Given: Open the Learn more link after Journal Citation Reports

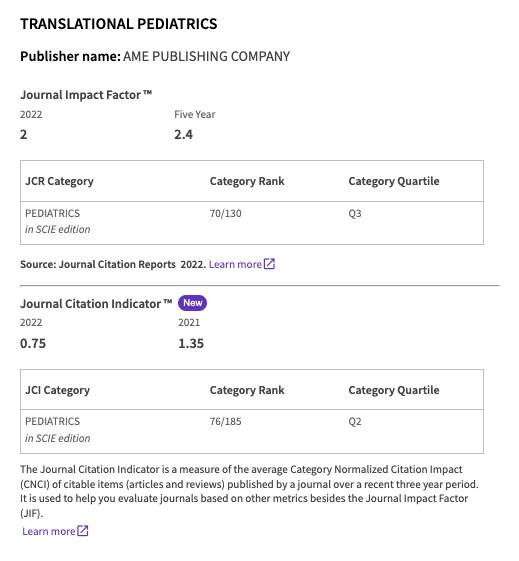Looking at the screenshot, I should tap(235, 264).
